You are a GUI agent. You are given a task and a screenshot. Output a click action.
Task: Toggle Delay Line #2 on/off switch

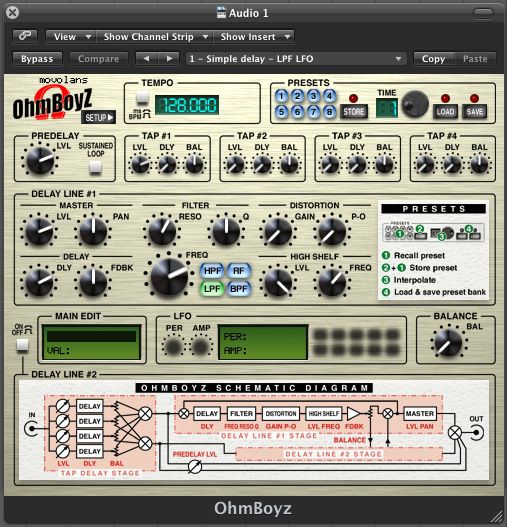point(23,345)
